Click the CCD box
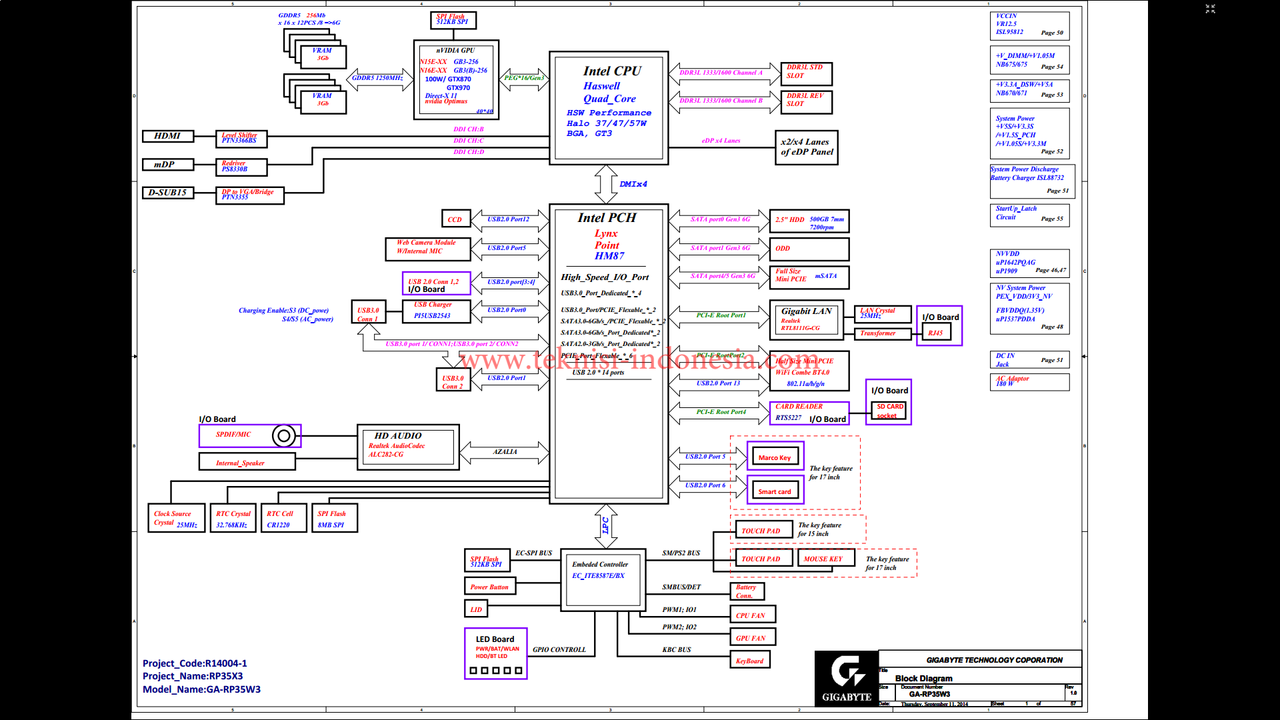 [x=455, y=218]
